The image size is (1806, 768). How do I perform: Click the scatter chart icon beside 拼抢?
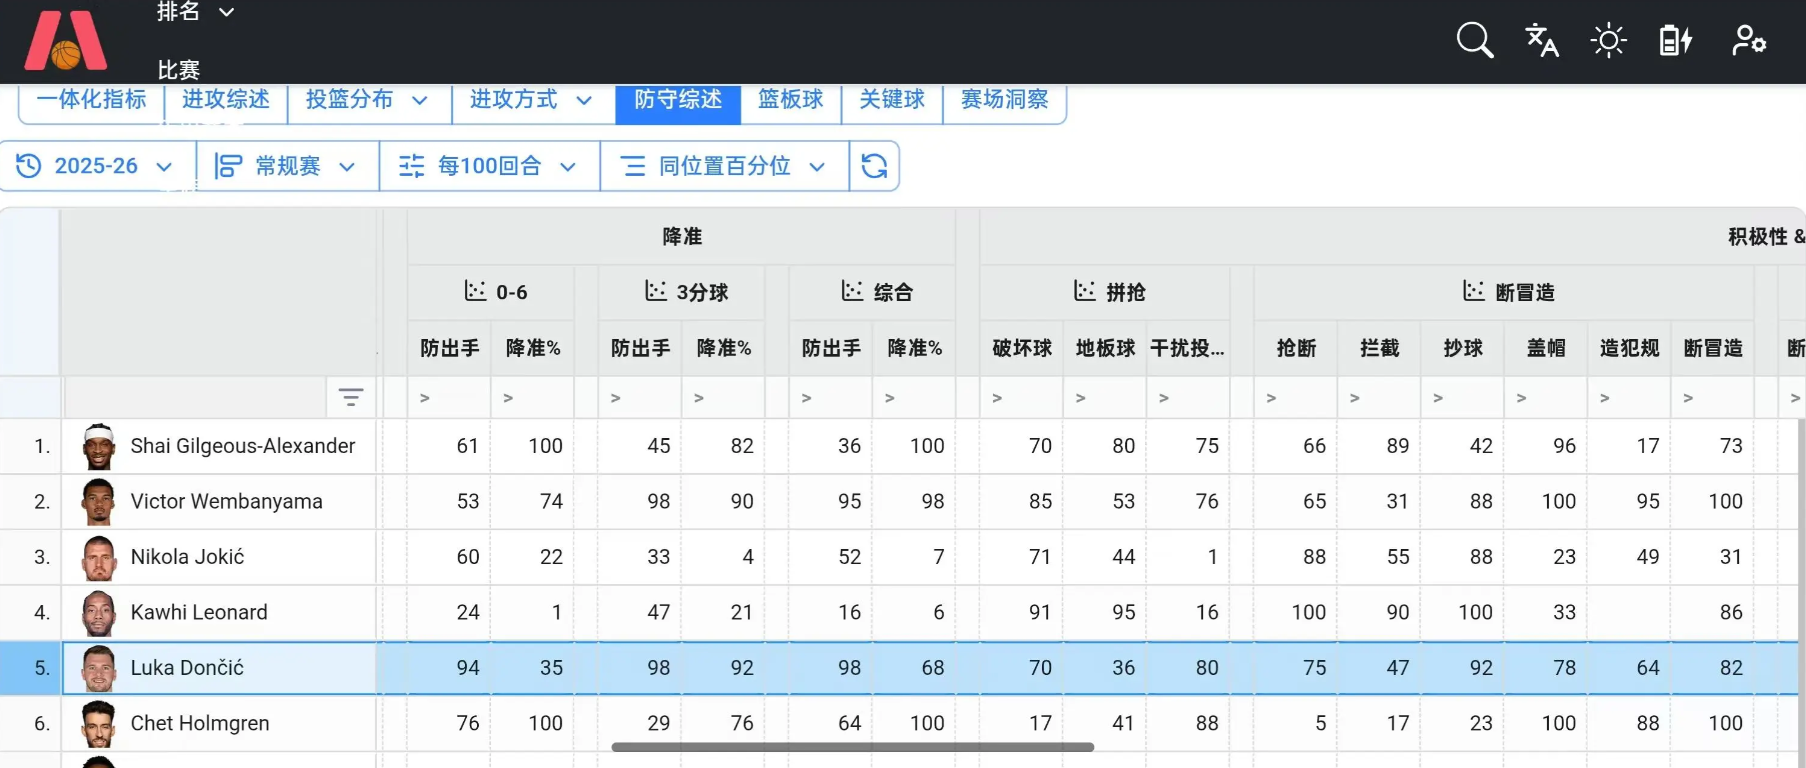[x=1085, y=291]
